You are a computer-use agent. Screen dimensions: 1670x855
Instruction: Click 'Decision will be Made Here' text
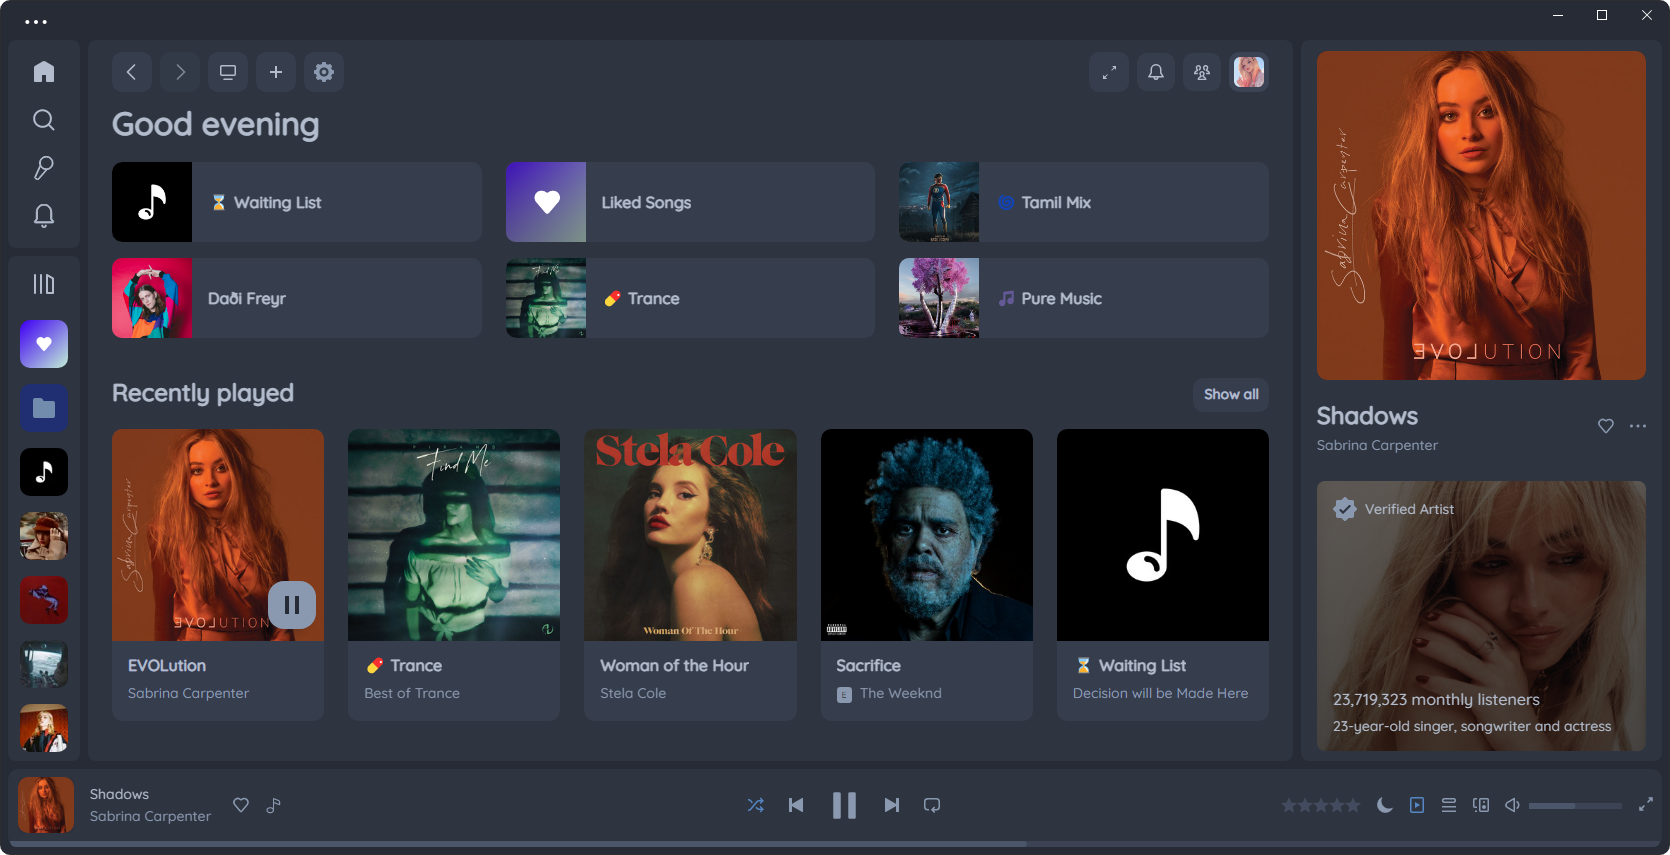pyautogui.click(x=1160, y=693)
